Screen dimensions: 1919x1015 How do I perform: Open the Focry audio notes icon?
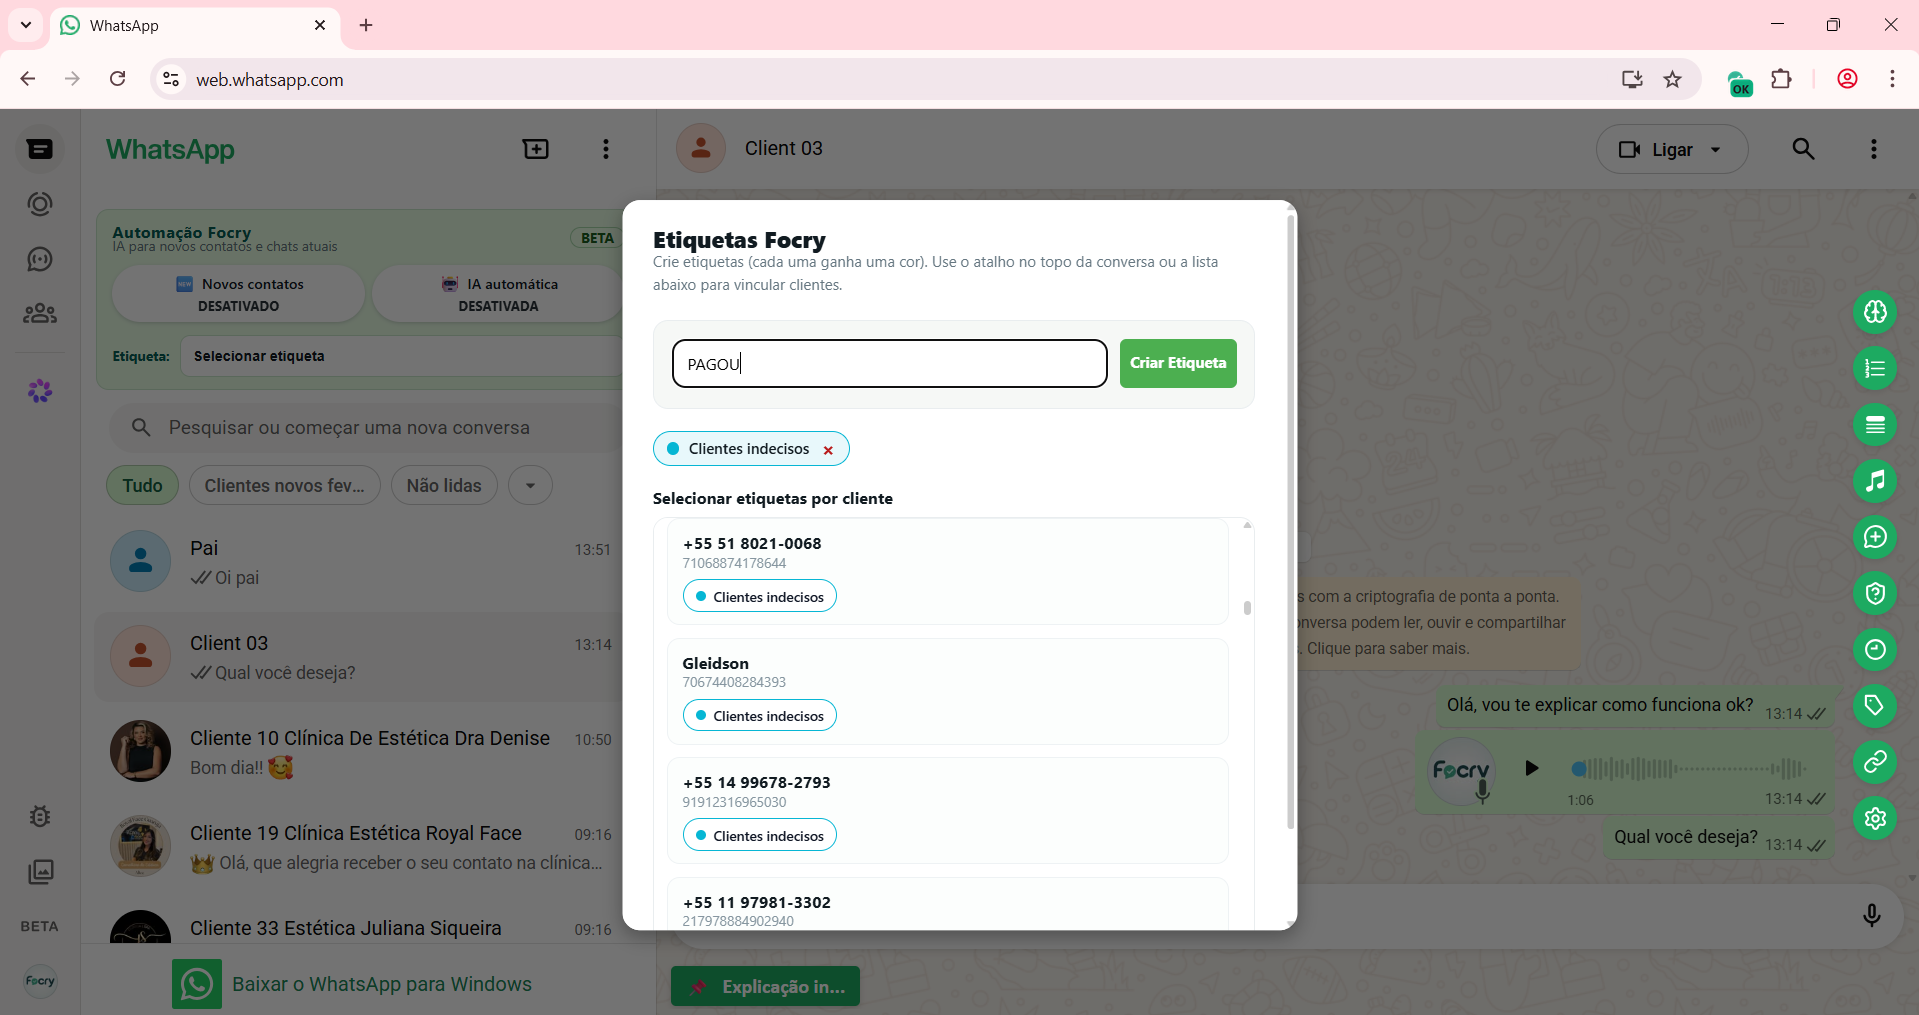point(1875,481)
